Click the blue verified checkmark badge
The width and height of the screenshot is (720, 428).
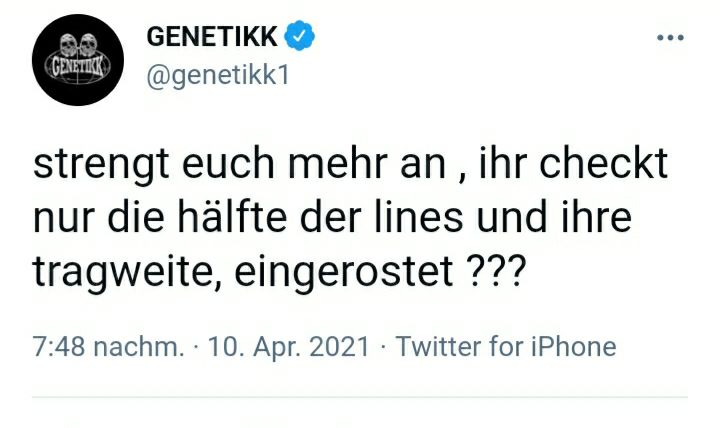299,35
